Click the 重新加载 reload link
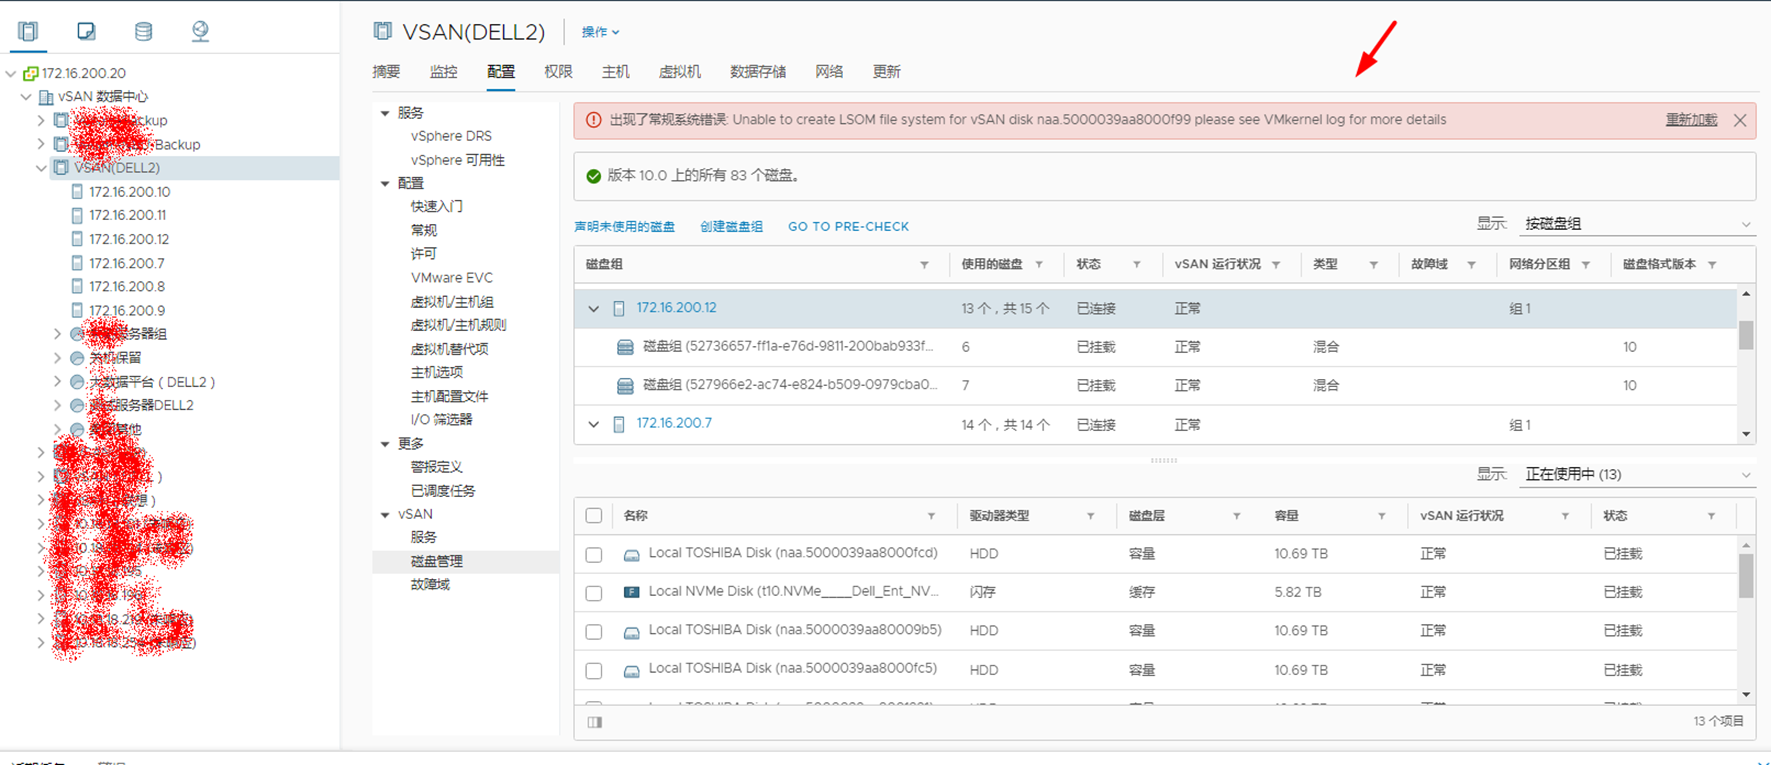The width and height of the screenshot is (1771, 765). (x=1691, y=120)
